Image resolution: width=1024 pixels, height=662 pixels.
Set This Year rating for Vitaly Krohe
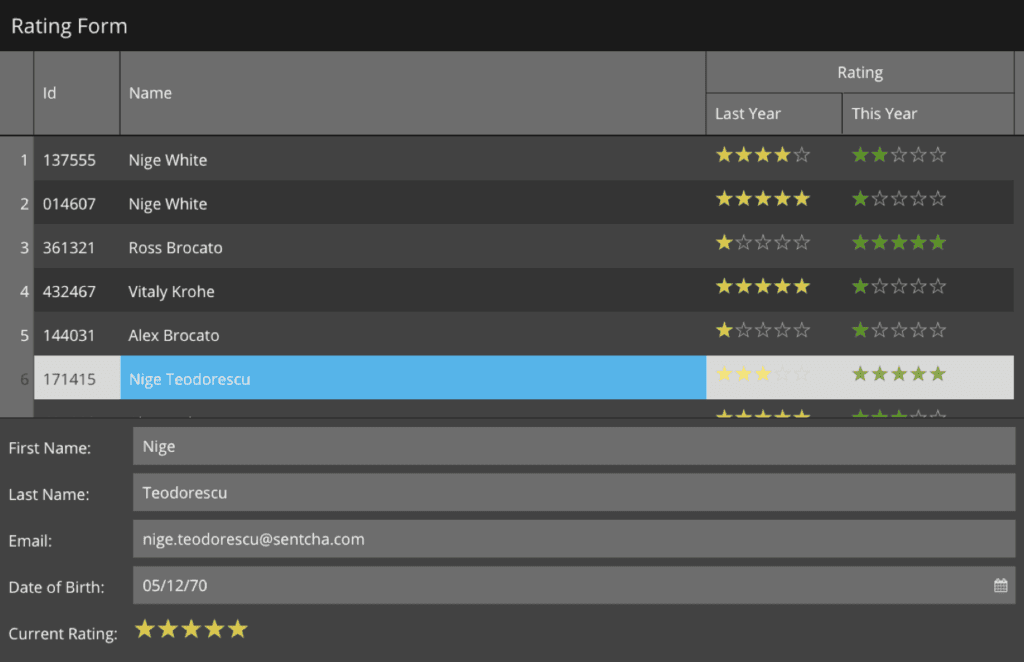pyautogui.click(x=899, y=287)
